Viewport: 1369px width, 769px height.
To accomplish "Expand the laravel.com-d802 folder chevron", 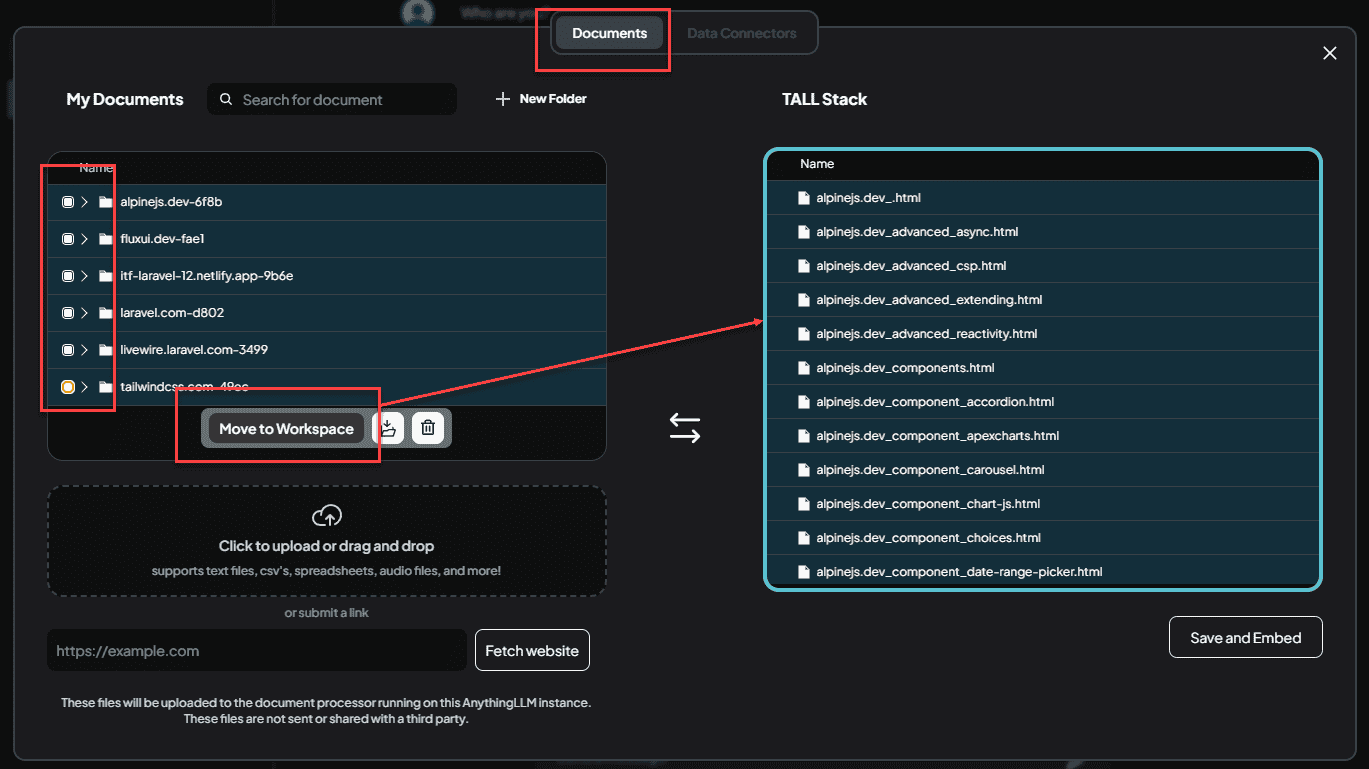I will [85, 313].
